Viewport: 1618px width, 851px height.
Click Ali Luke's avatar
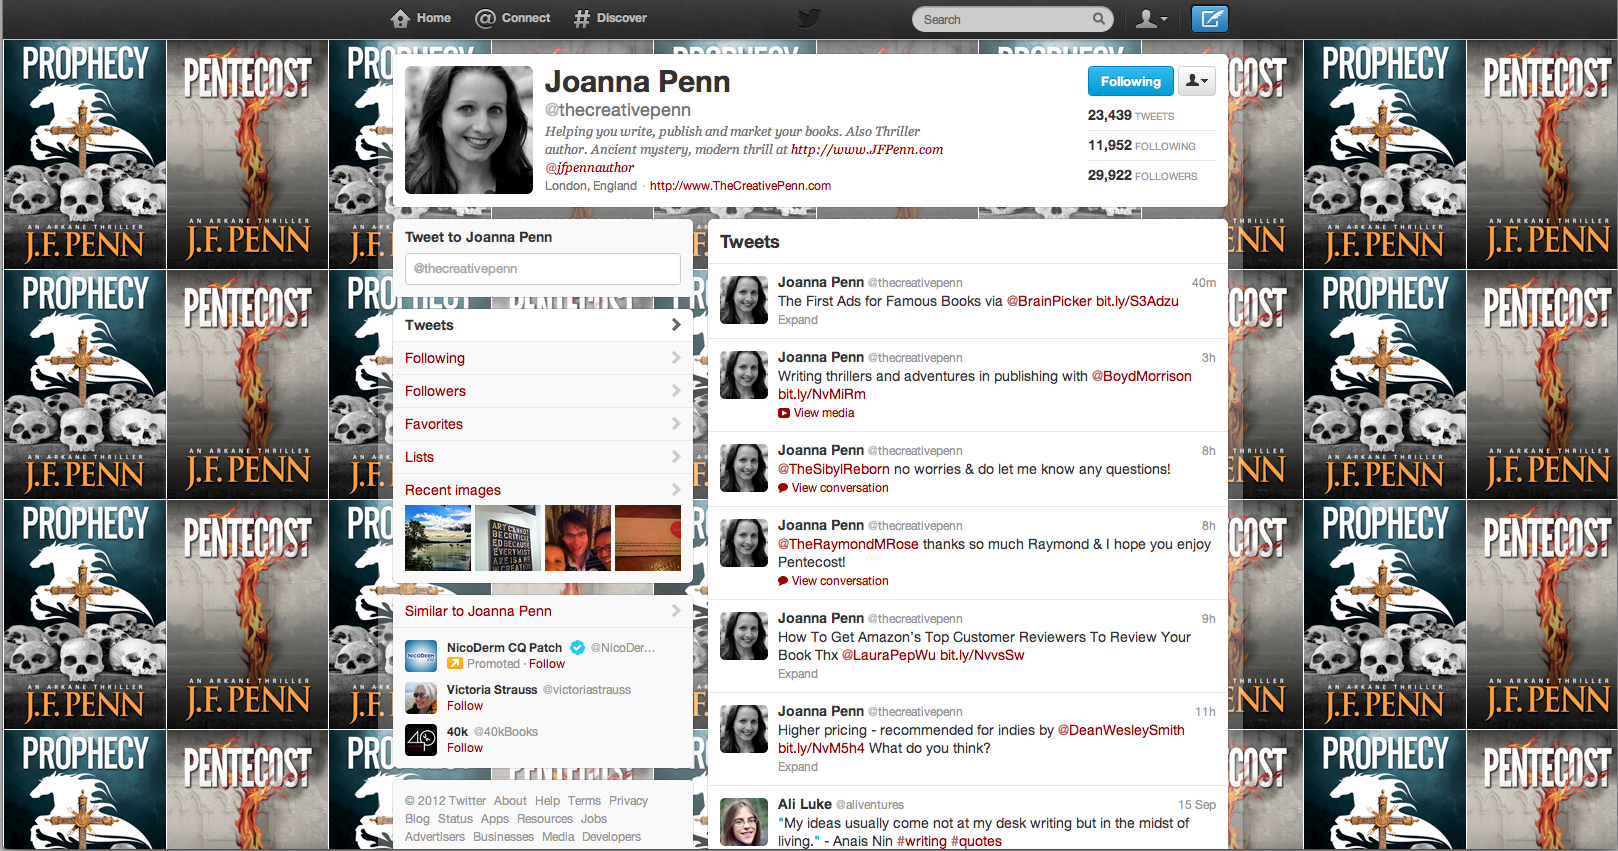[744, 822]
